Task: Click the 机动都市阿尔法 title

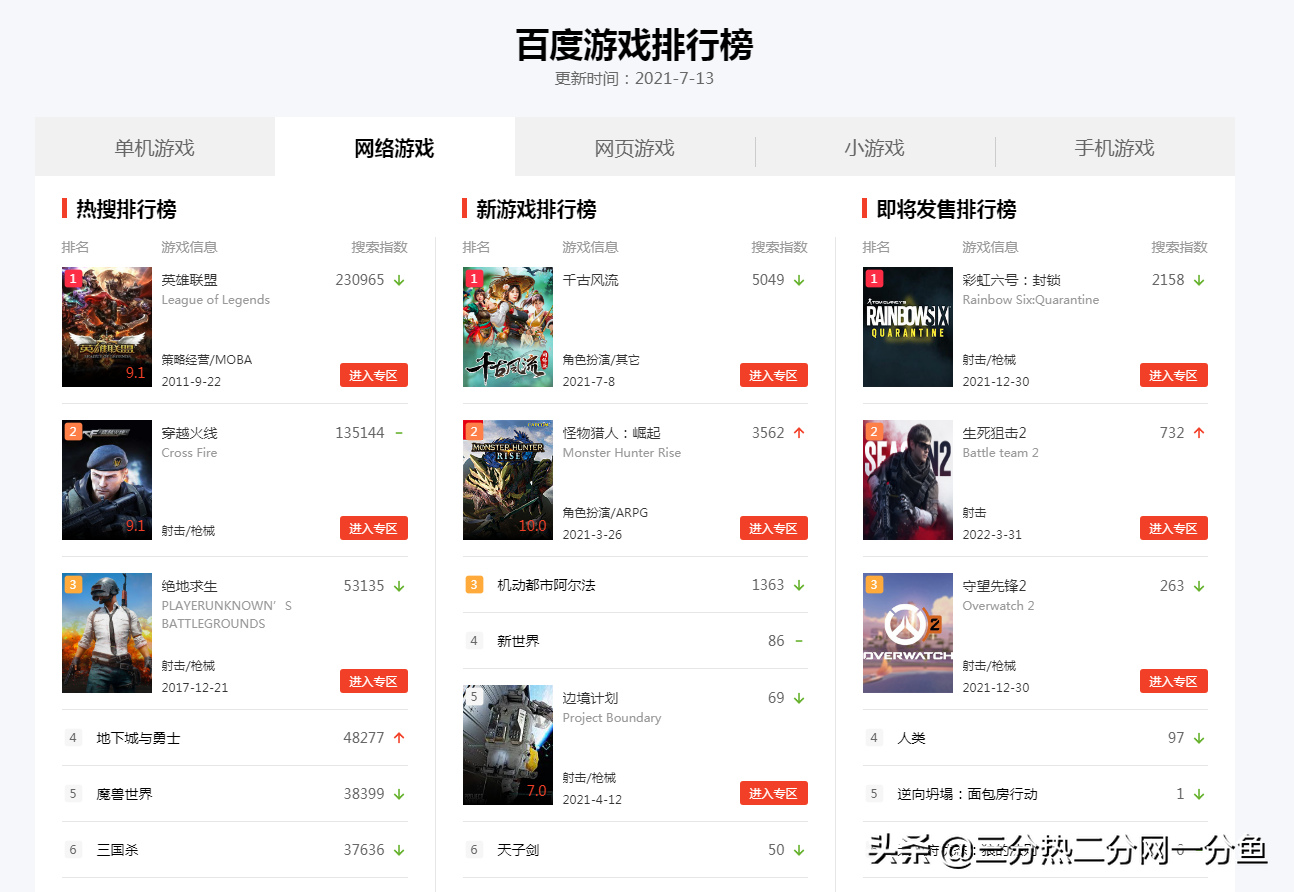Action: click(x=546, y=585)
